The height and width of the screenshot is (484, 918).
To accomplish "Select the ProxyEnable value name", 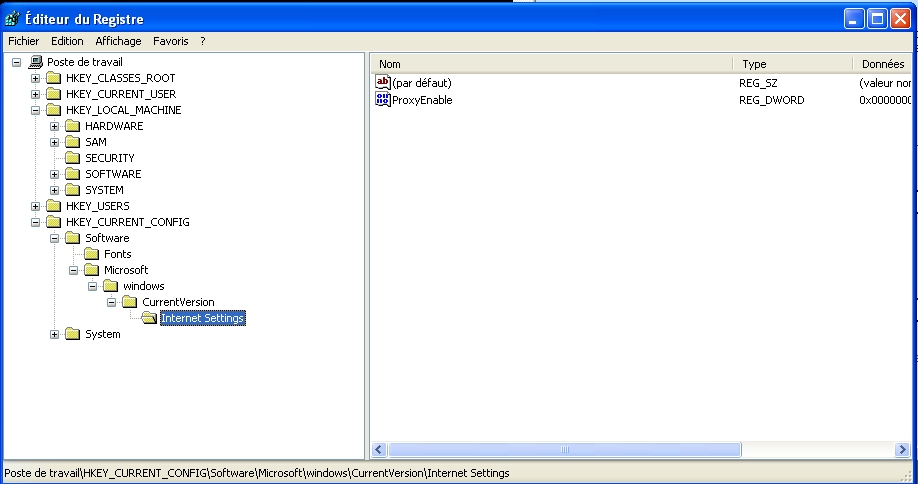I will [x=422, y=100].
